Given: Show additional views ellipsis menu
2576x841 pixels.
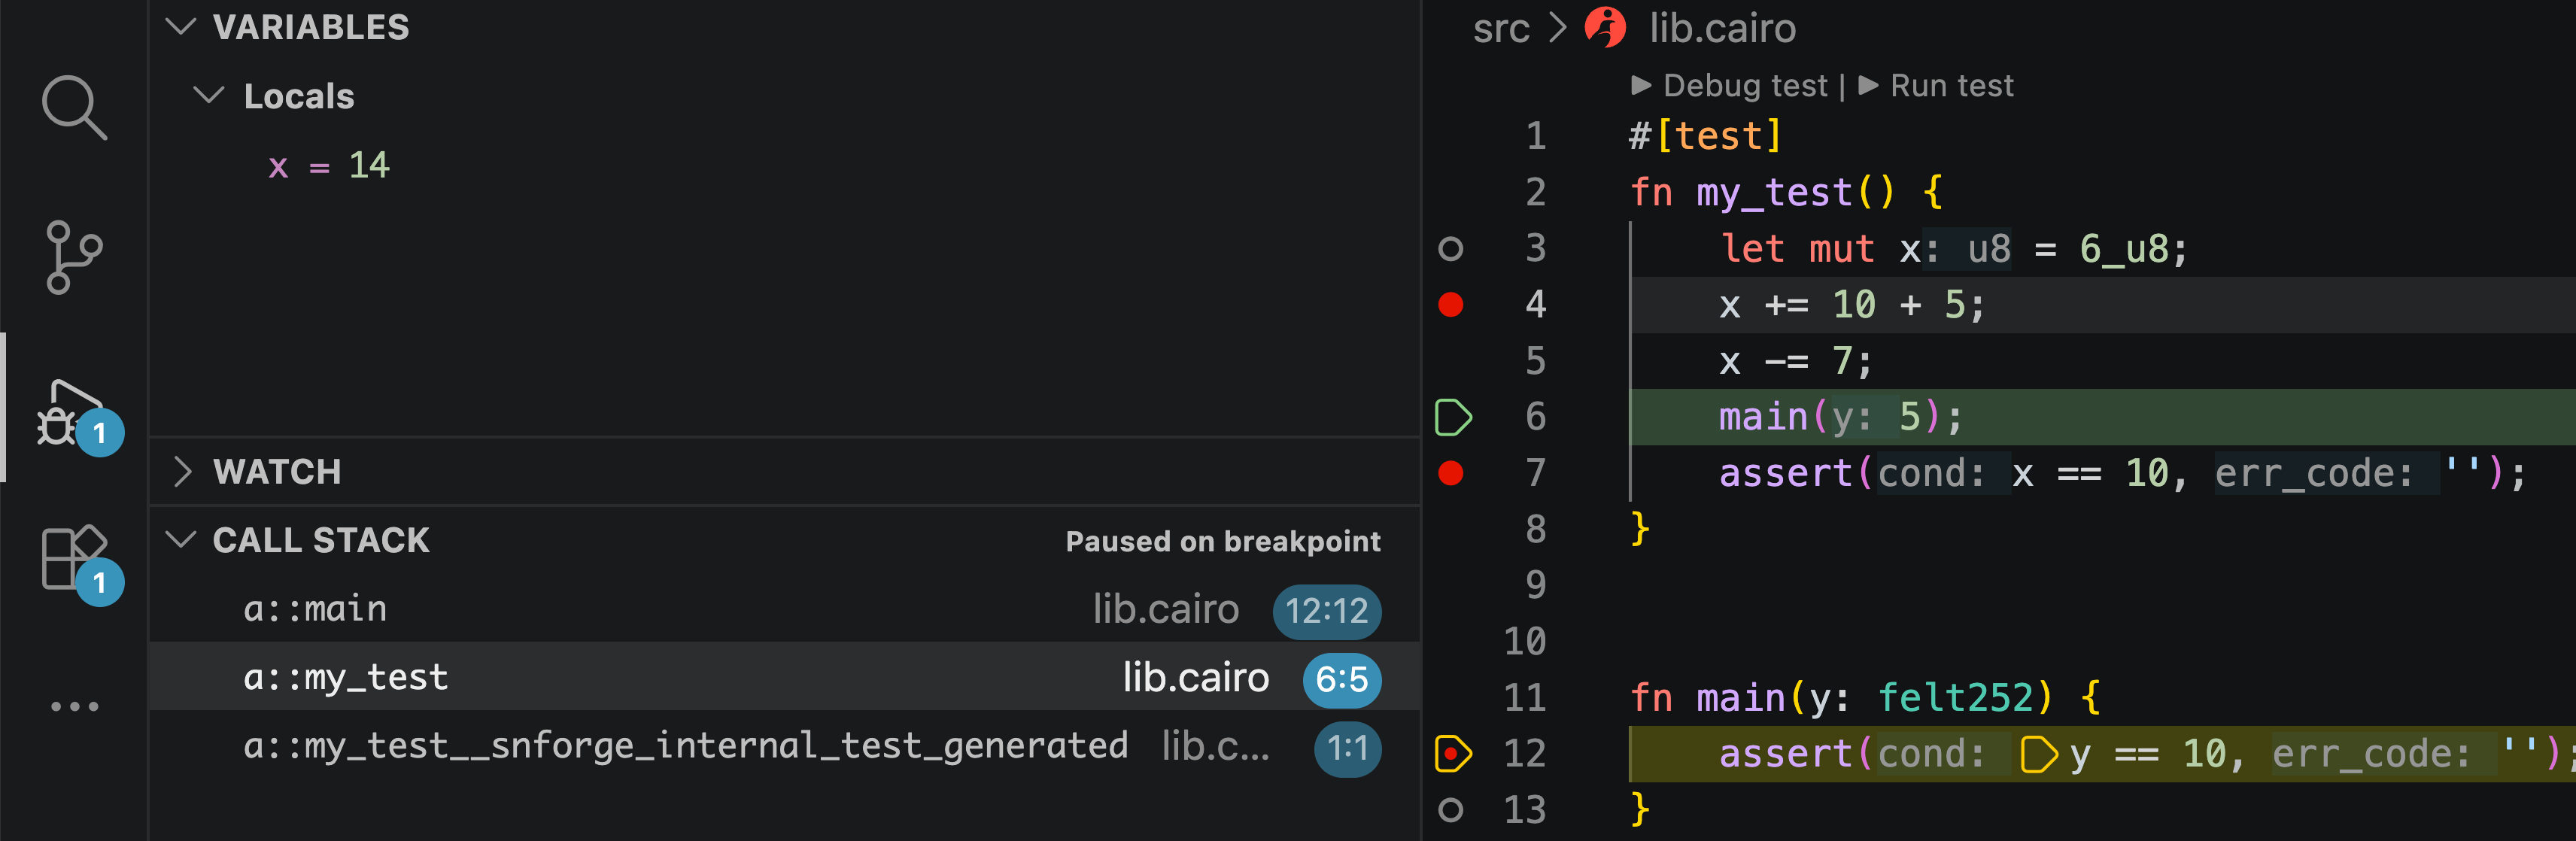Looking at the screenshot, I should point(74,706).
